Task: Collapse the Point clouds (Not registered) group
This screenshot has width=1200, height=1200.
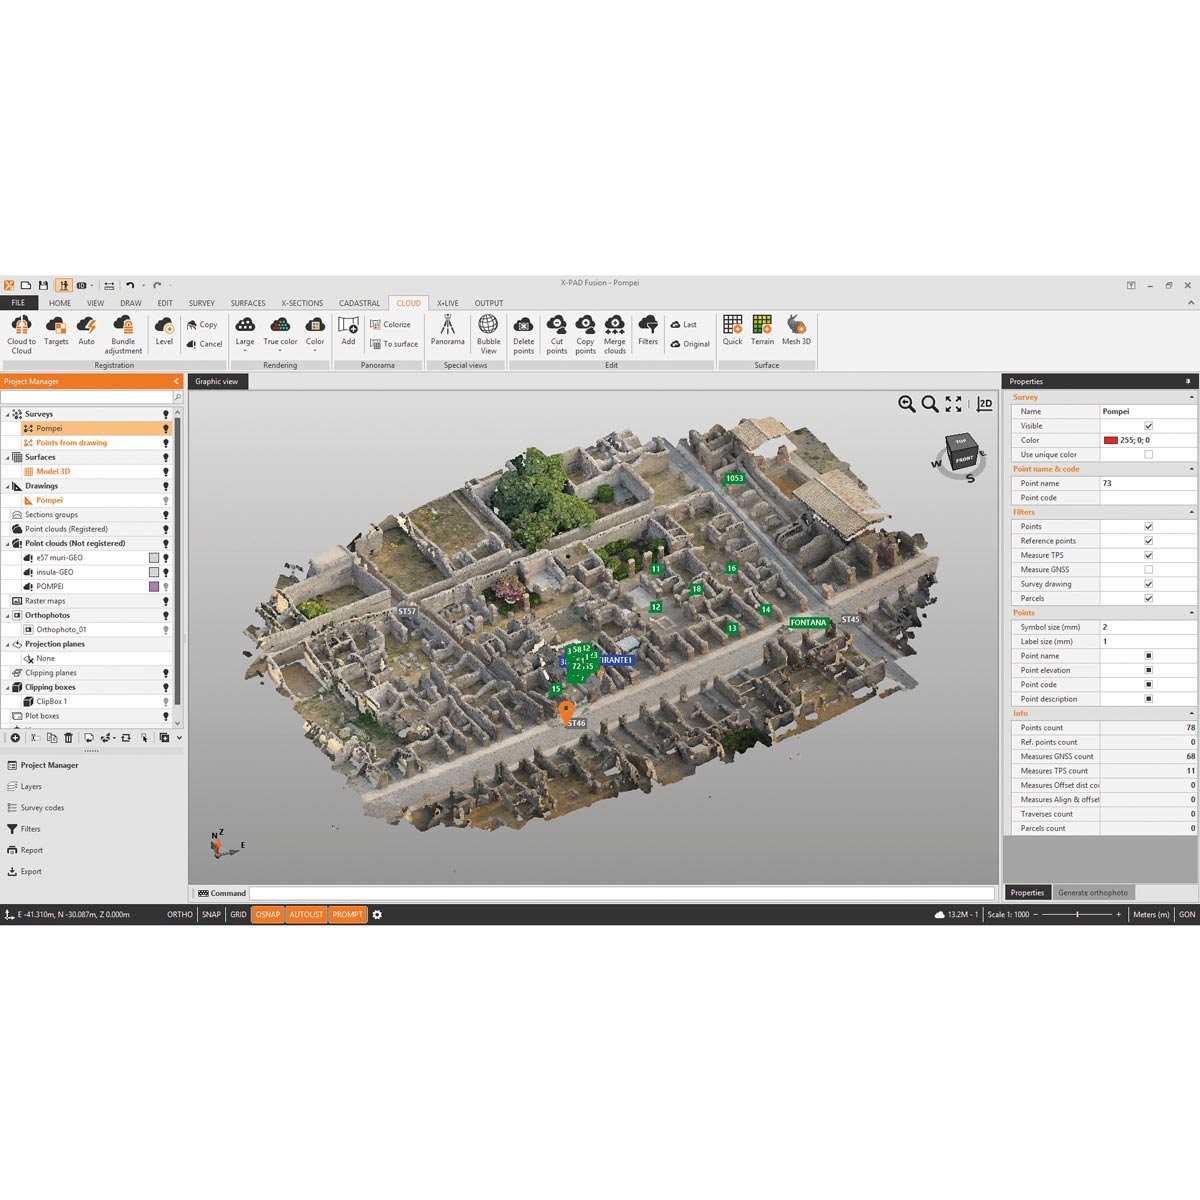Action: click(x=7, y=544)
